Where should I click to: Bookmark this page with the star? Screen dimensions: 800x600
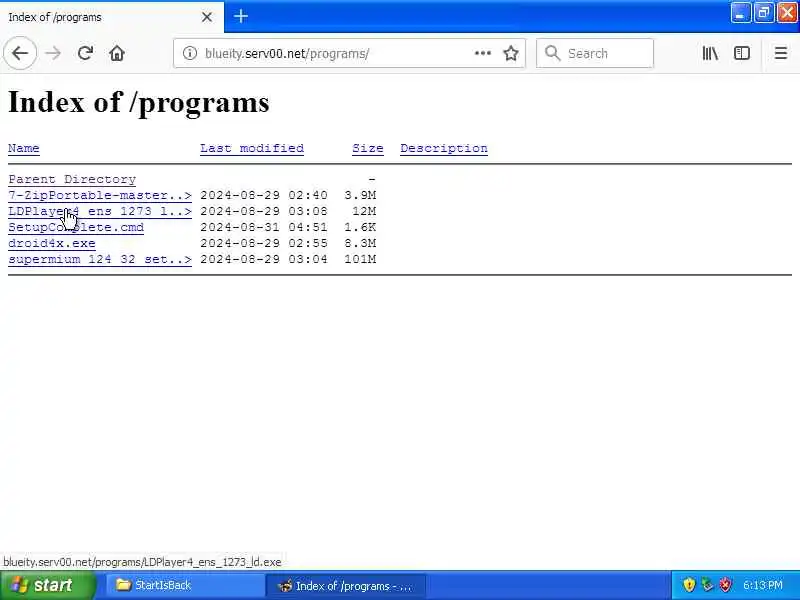[511, 53]
